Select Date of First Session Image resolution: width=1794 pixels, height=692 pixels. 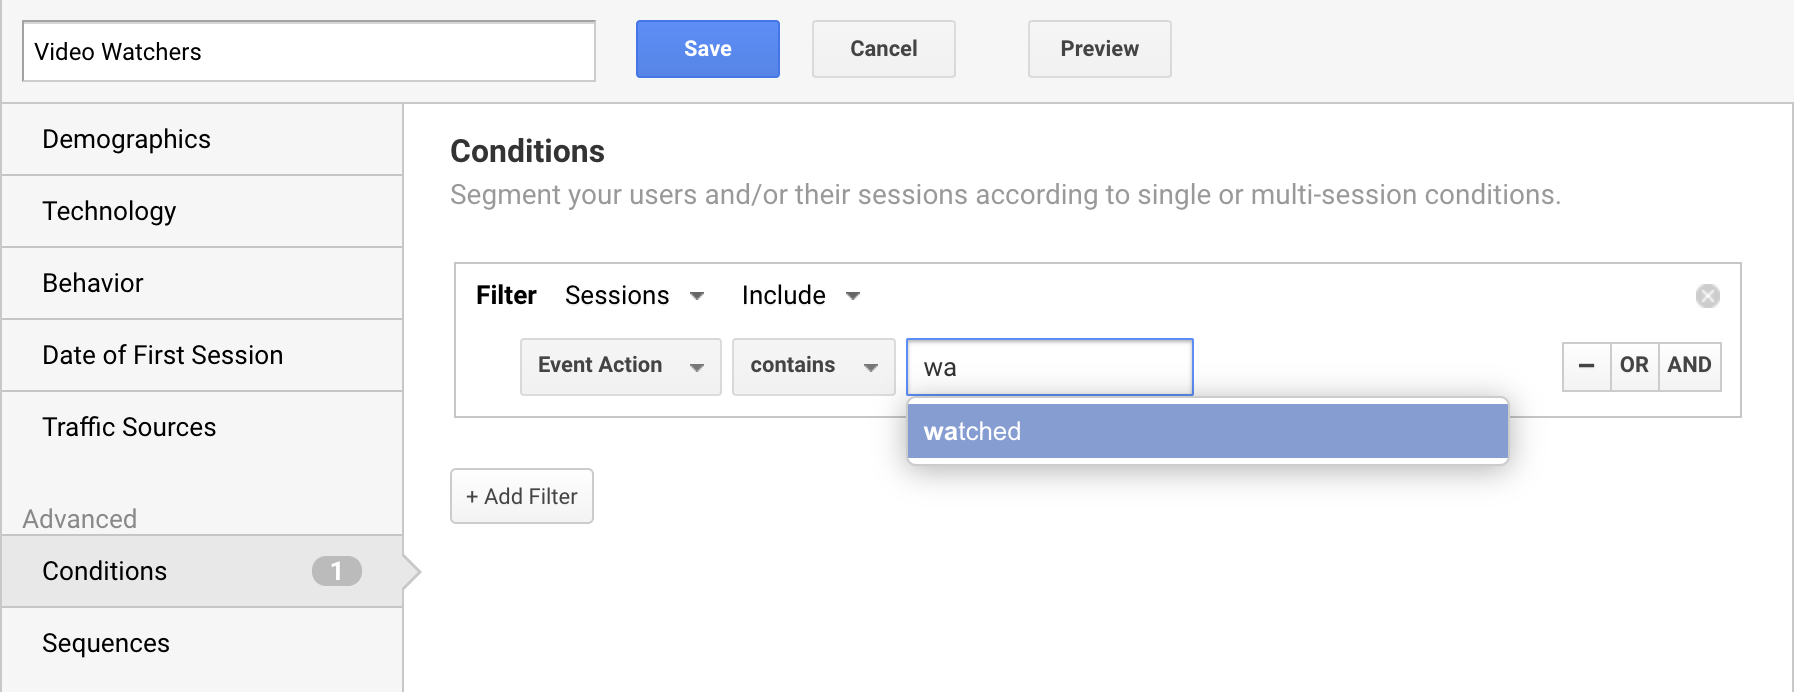click(x=203, y=355)
